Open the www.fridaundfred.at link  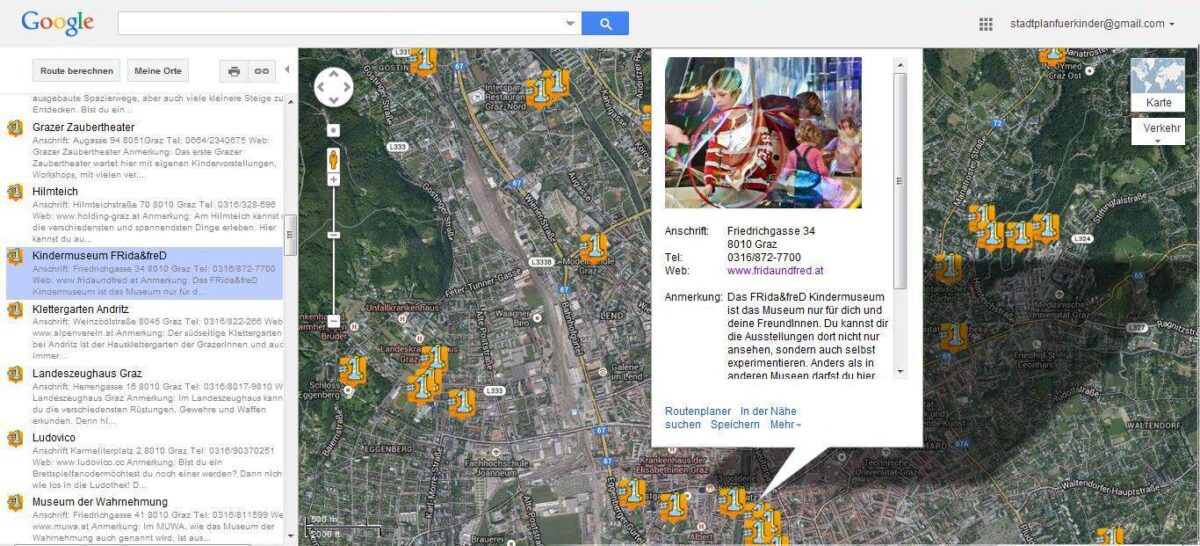click(x=775, y=271)
